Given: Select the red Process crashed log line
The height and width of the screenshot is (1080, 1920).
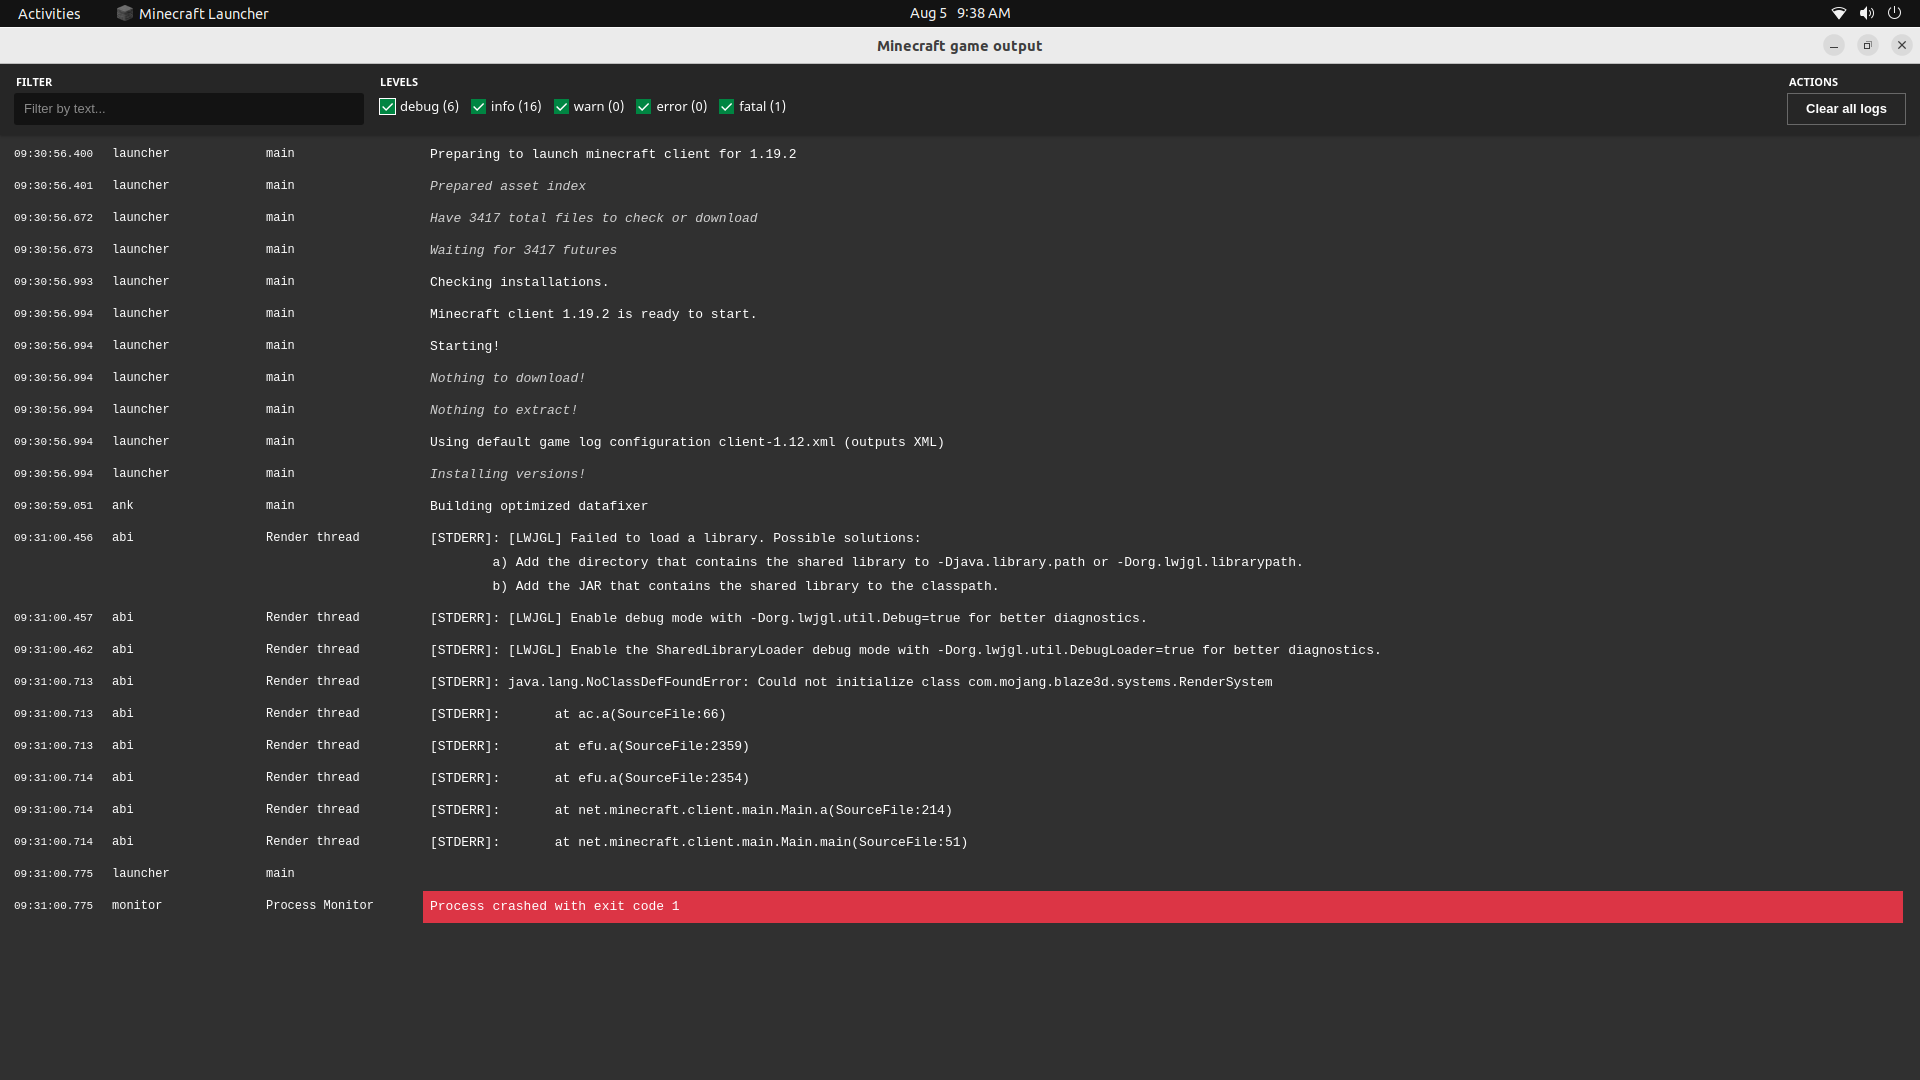Looking at the screenshot, I should (x=1161, y=906).
